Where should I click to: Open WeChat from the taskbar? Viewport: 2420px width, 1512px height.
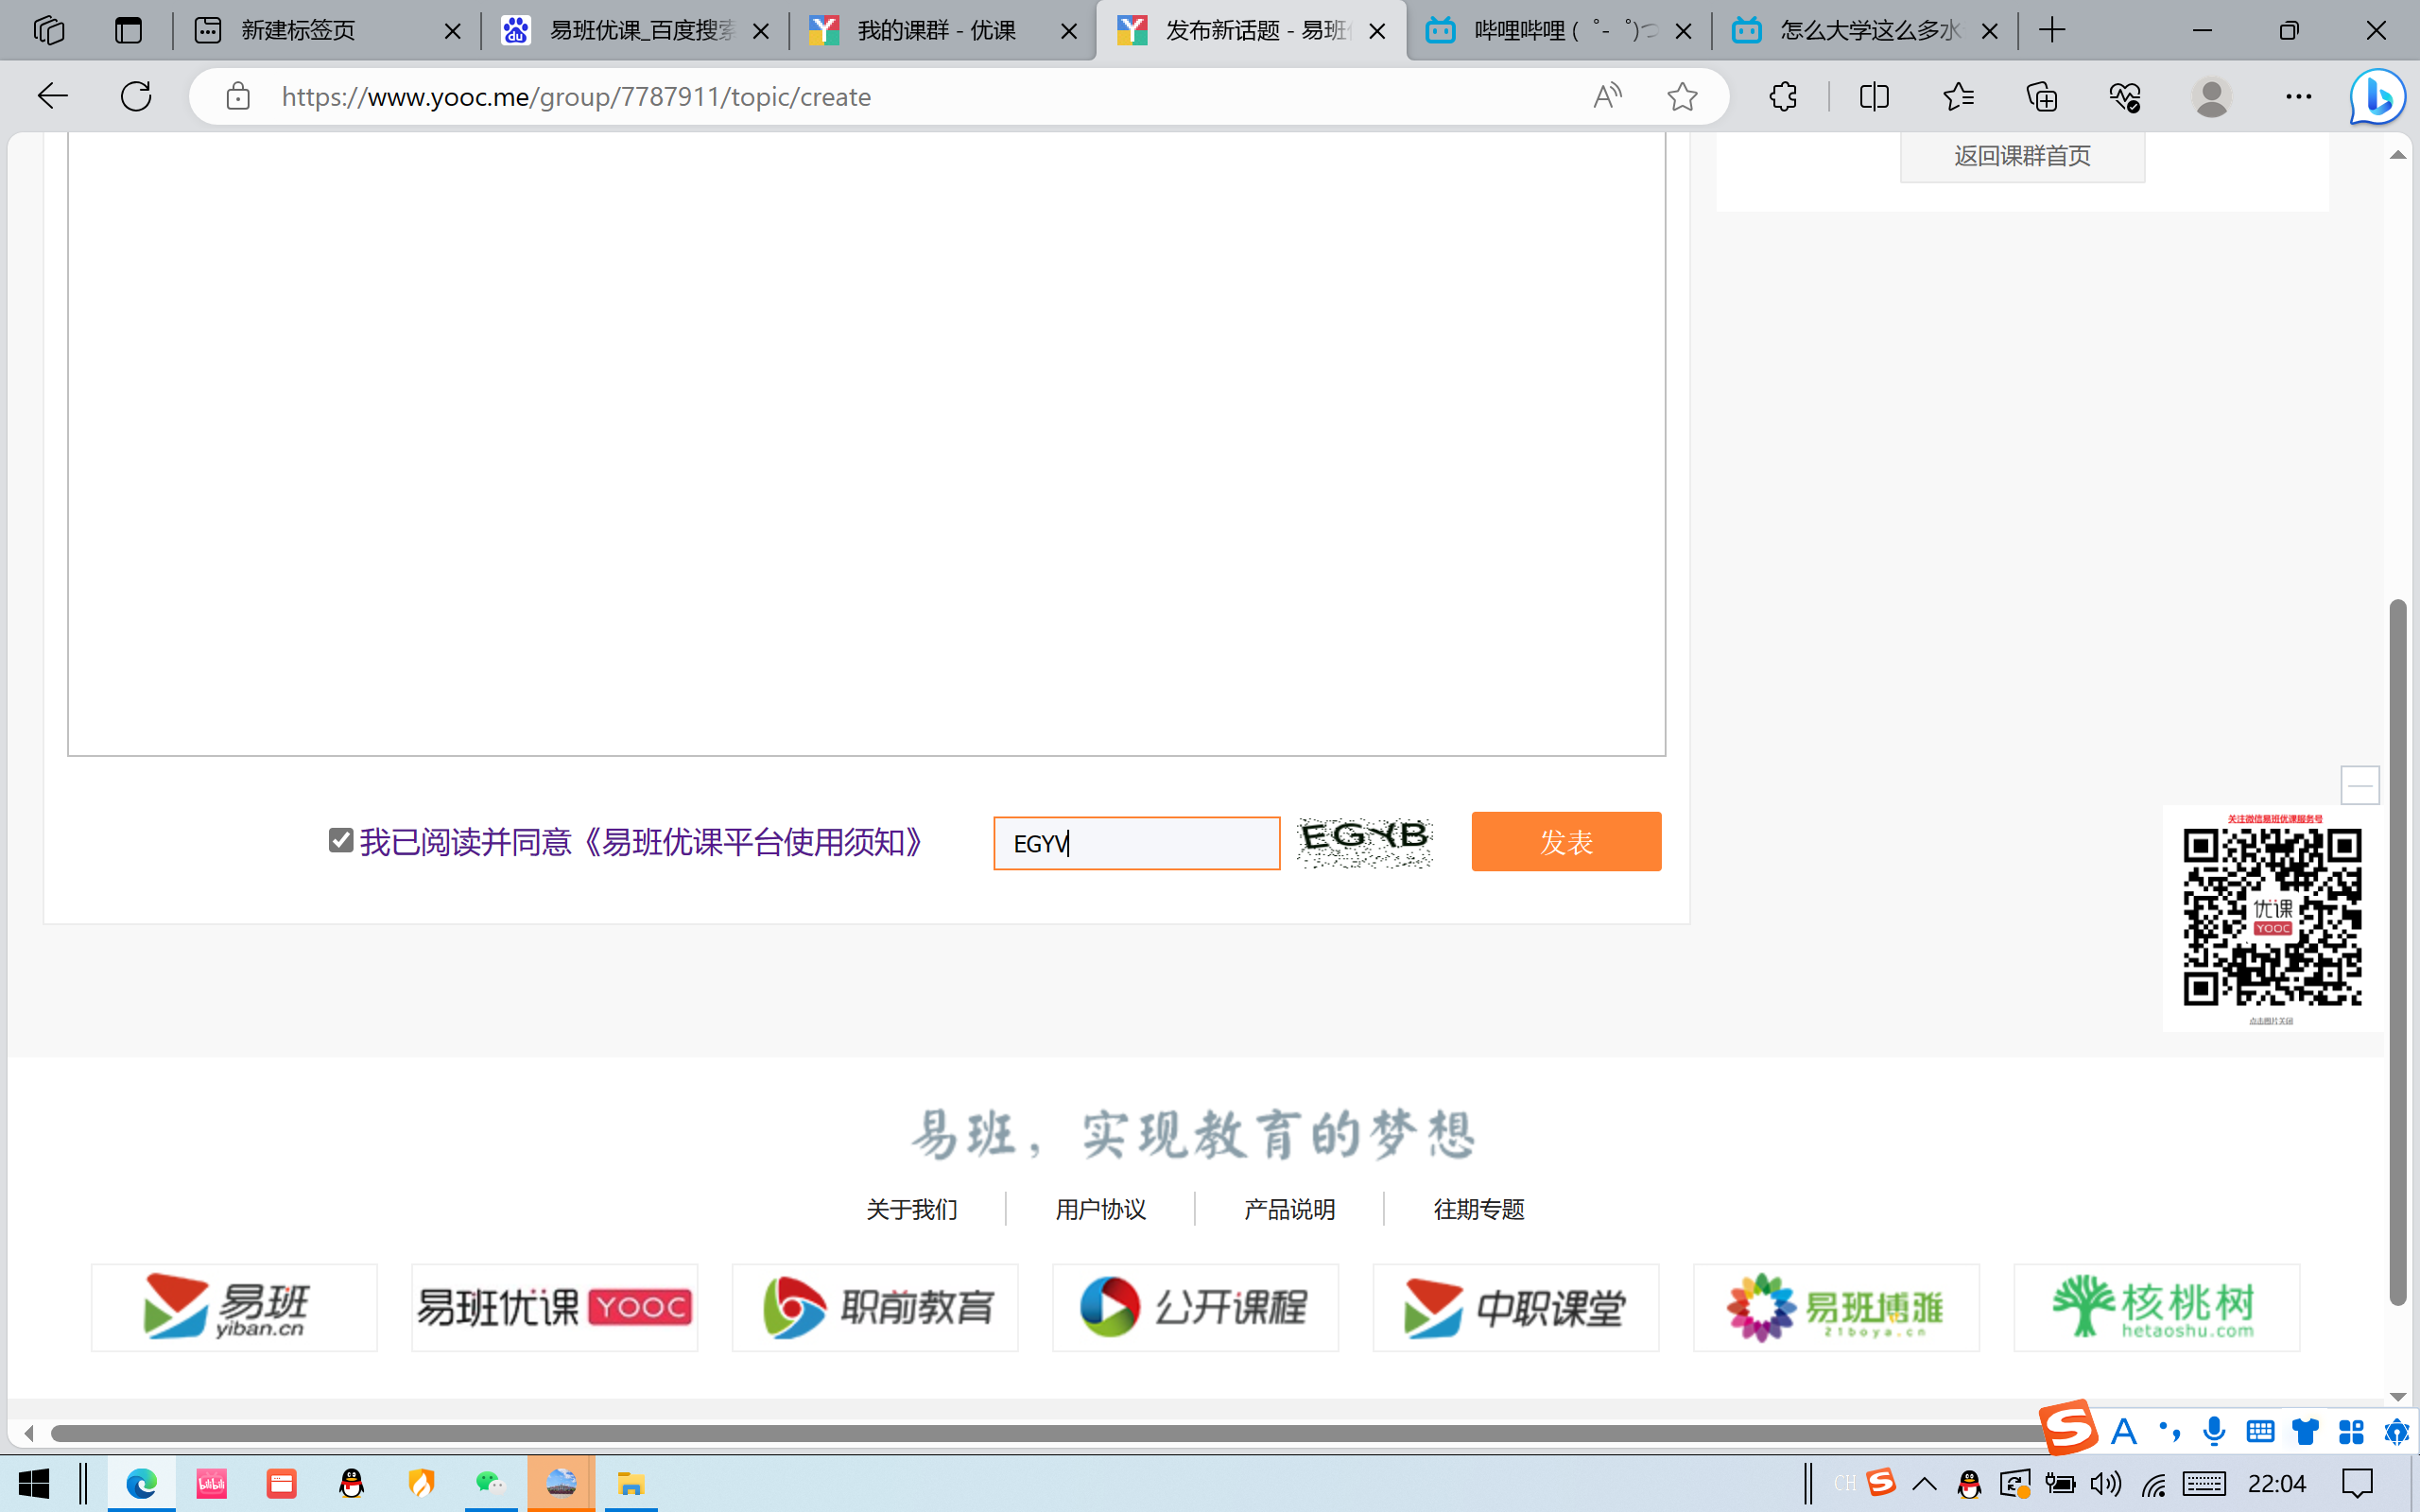(x=490, y=1483)
